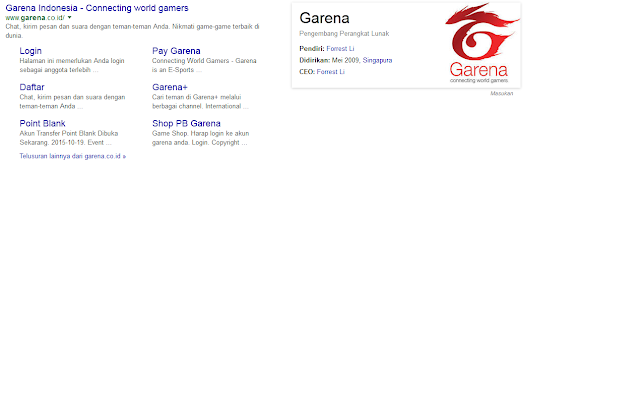Viewport: 640px width, 415px height.
Task: Click the Masukan feedback link
Action: point(502,93)
